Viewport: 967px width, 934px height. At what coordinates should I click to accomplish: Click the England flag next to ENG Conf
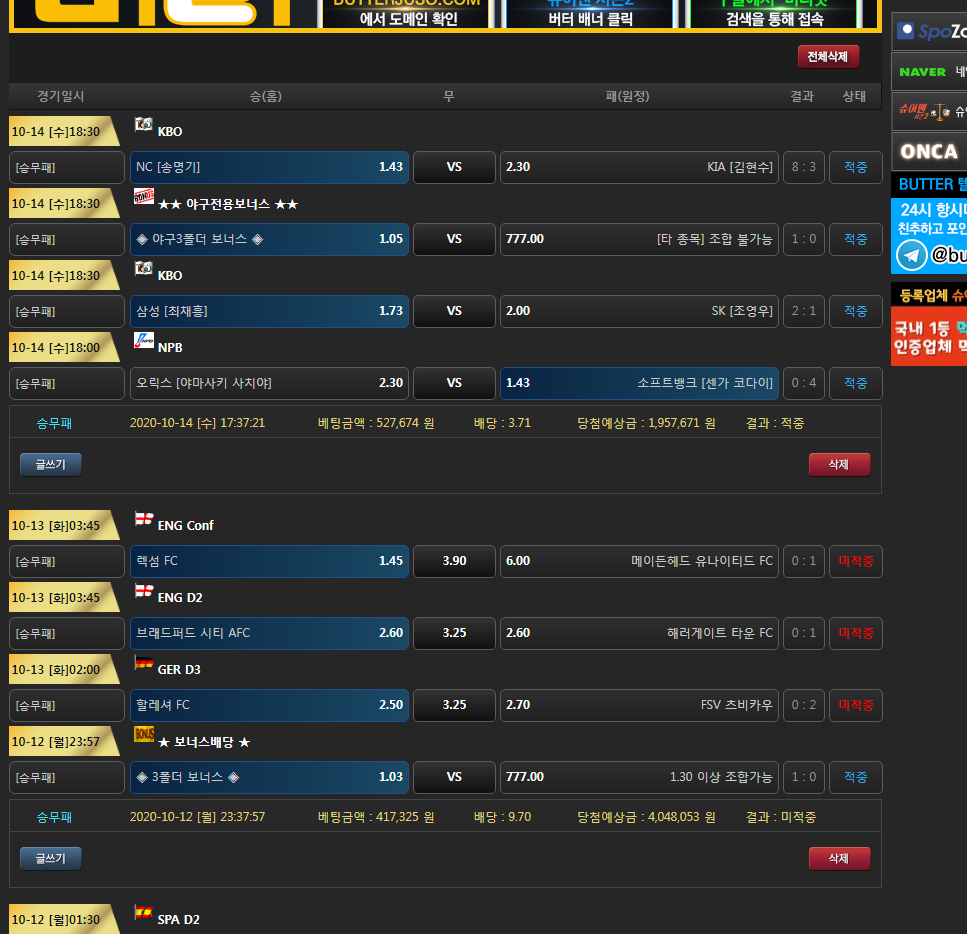[143, 519]
